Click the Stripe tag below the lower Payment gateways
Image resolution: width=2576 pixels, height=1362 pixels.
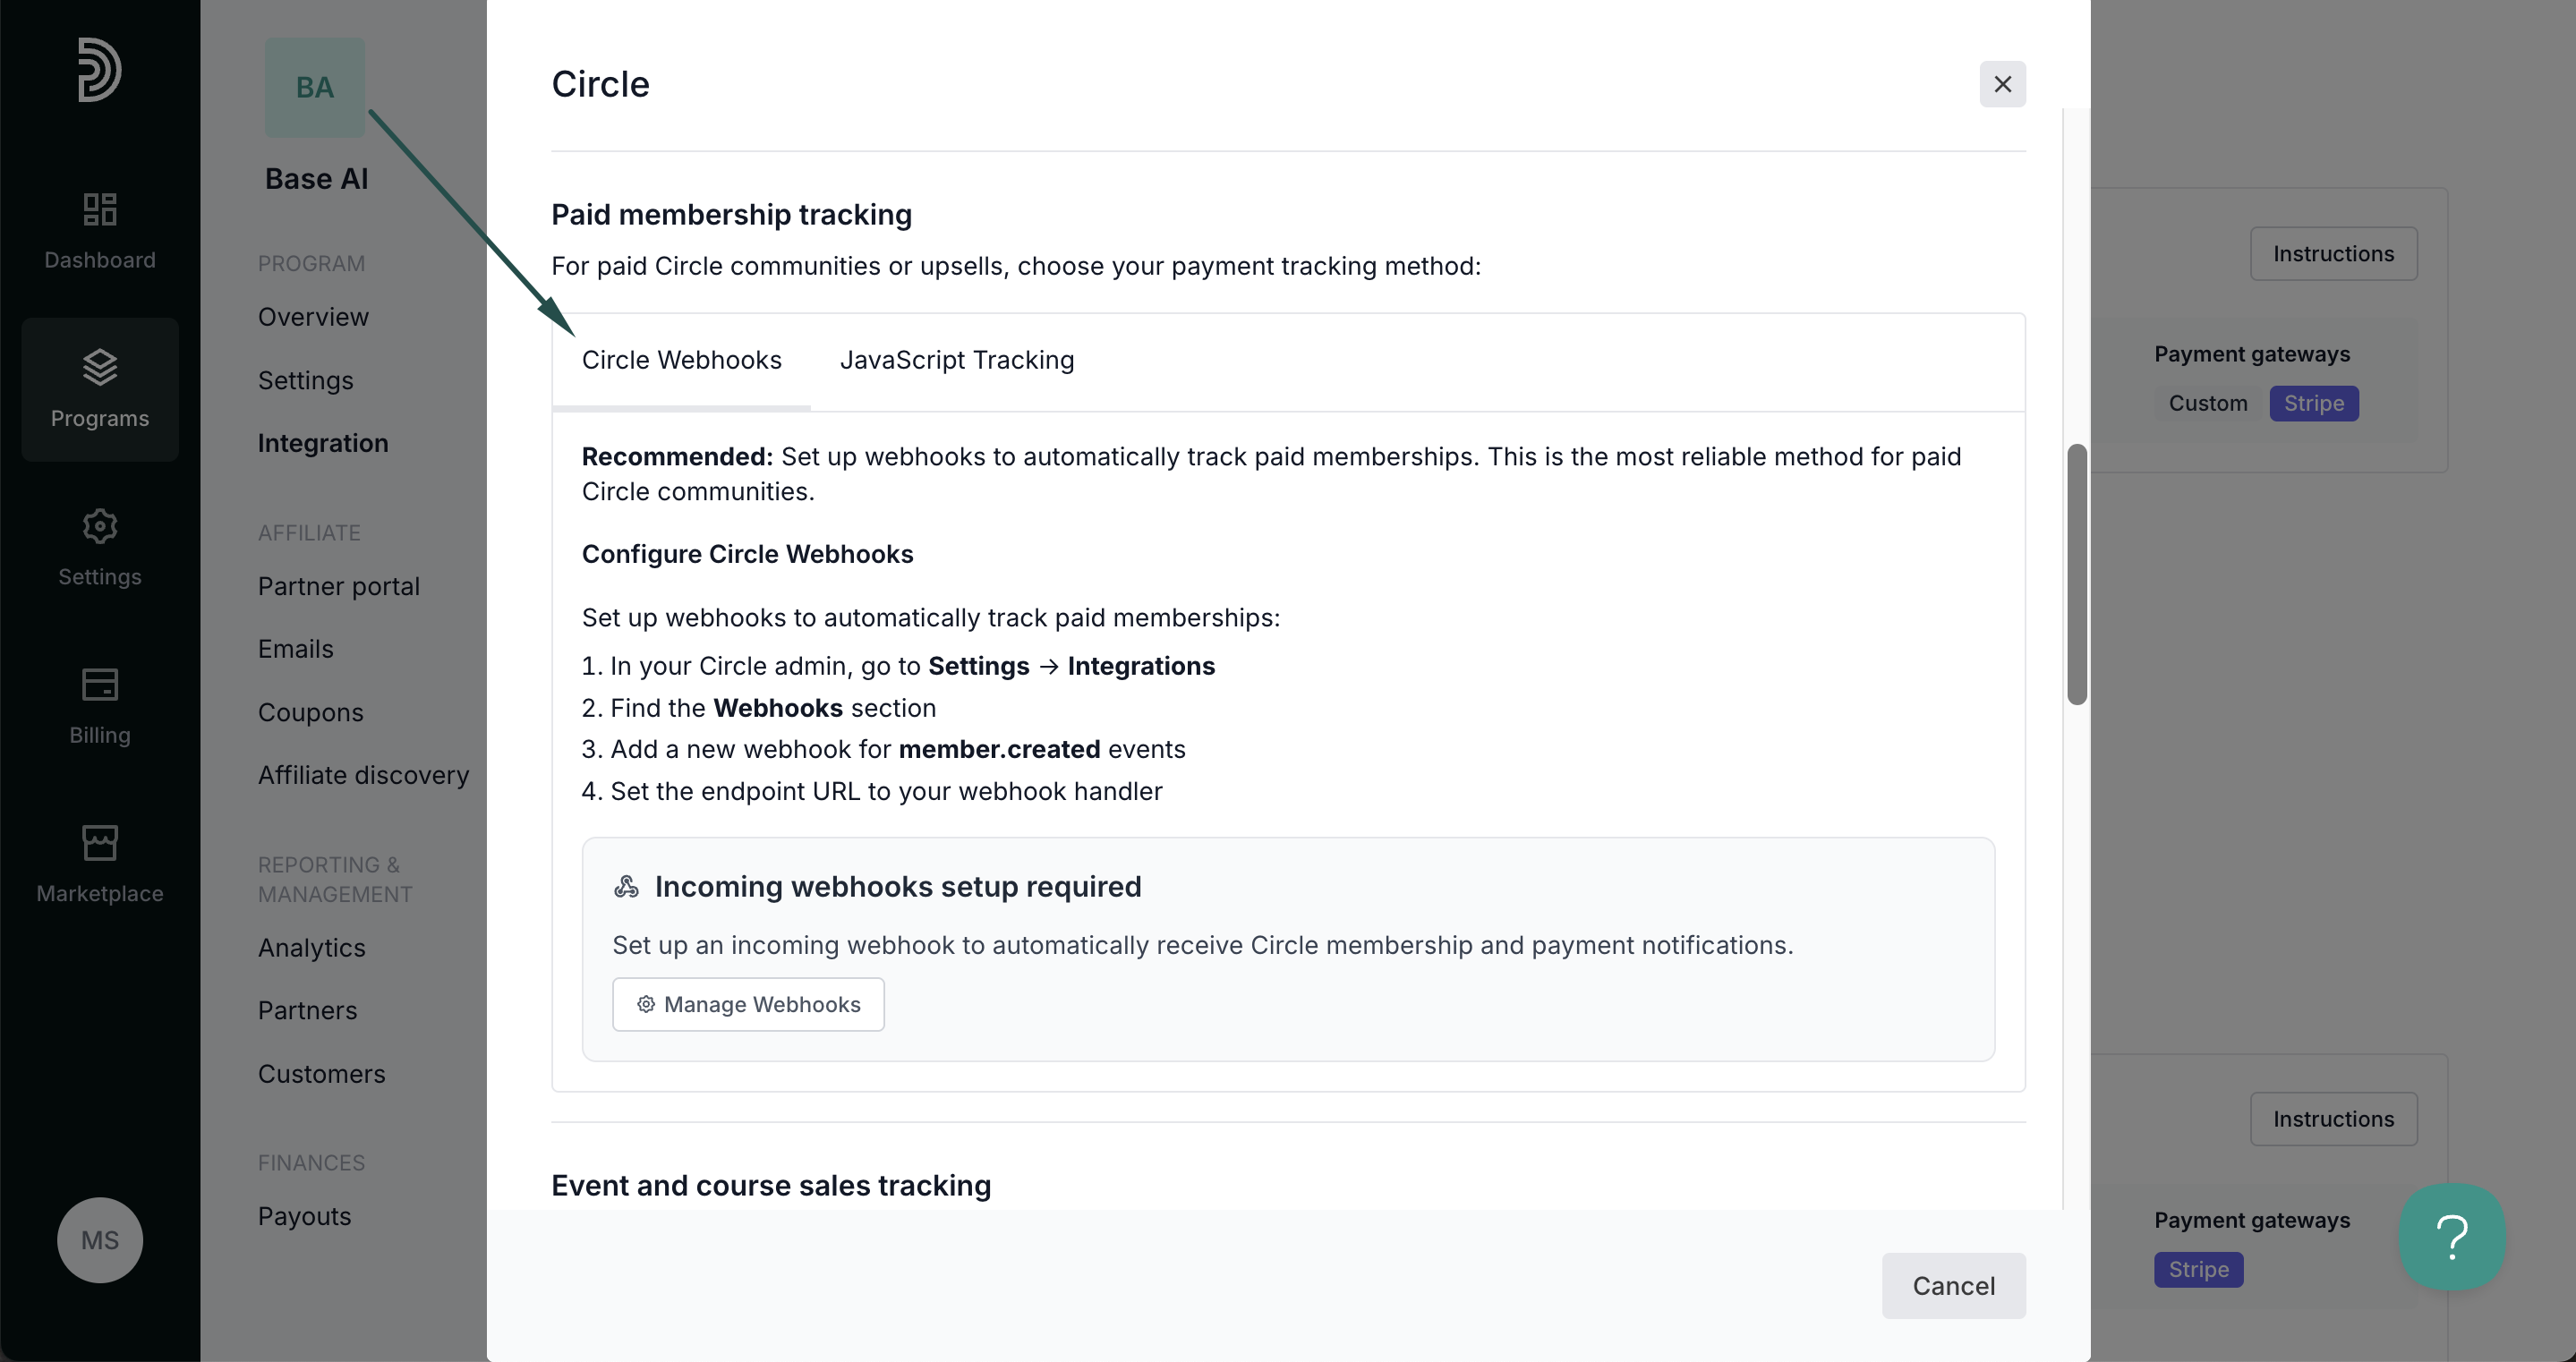[x=2199, y=1270]
